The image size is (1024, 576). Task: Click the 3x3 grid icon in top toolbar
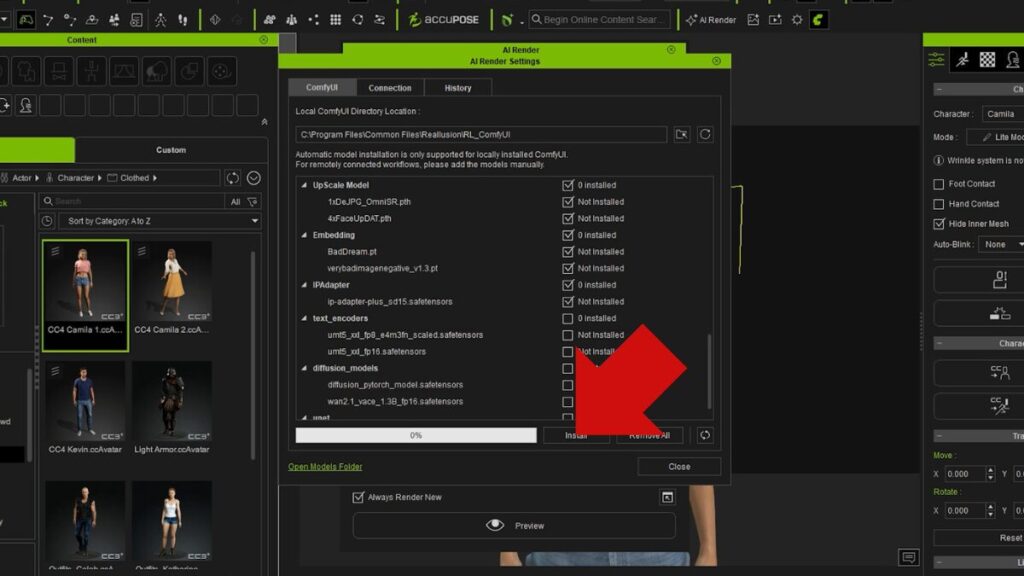(x=336, y=20)
